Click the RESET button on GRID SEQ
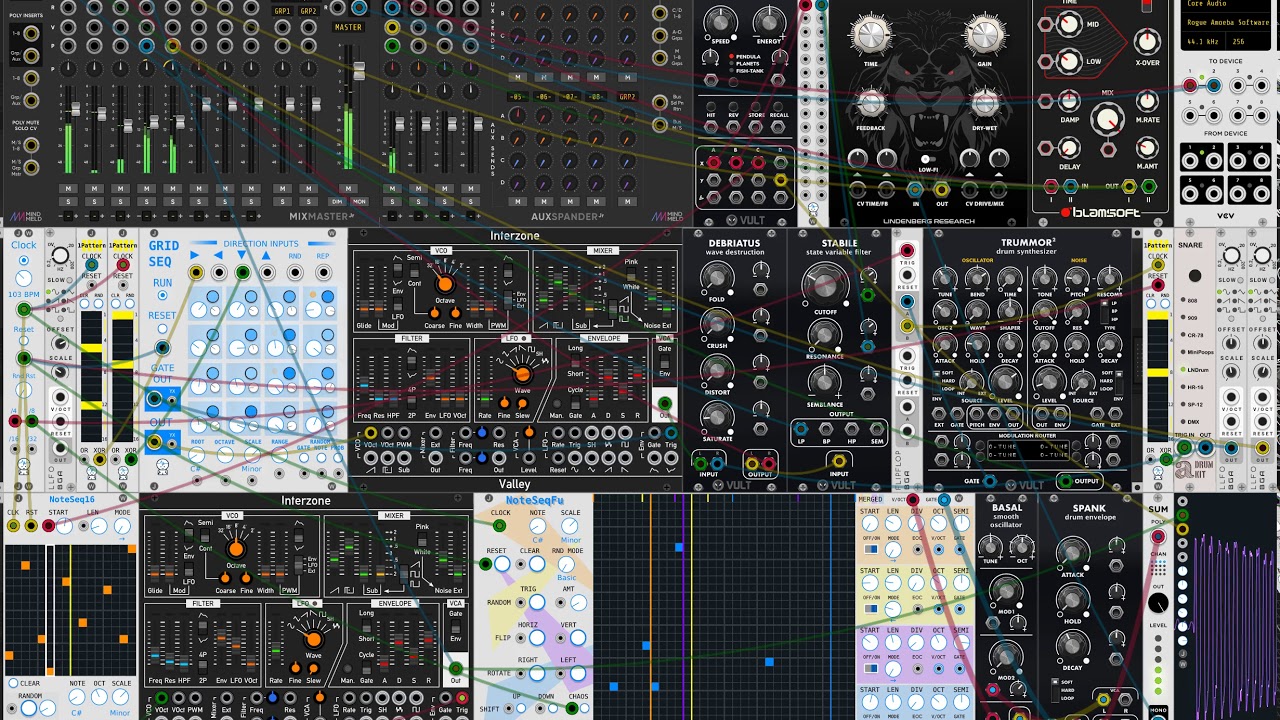Screen dimensions: 1280x720 coord(162,329)
